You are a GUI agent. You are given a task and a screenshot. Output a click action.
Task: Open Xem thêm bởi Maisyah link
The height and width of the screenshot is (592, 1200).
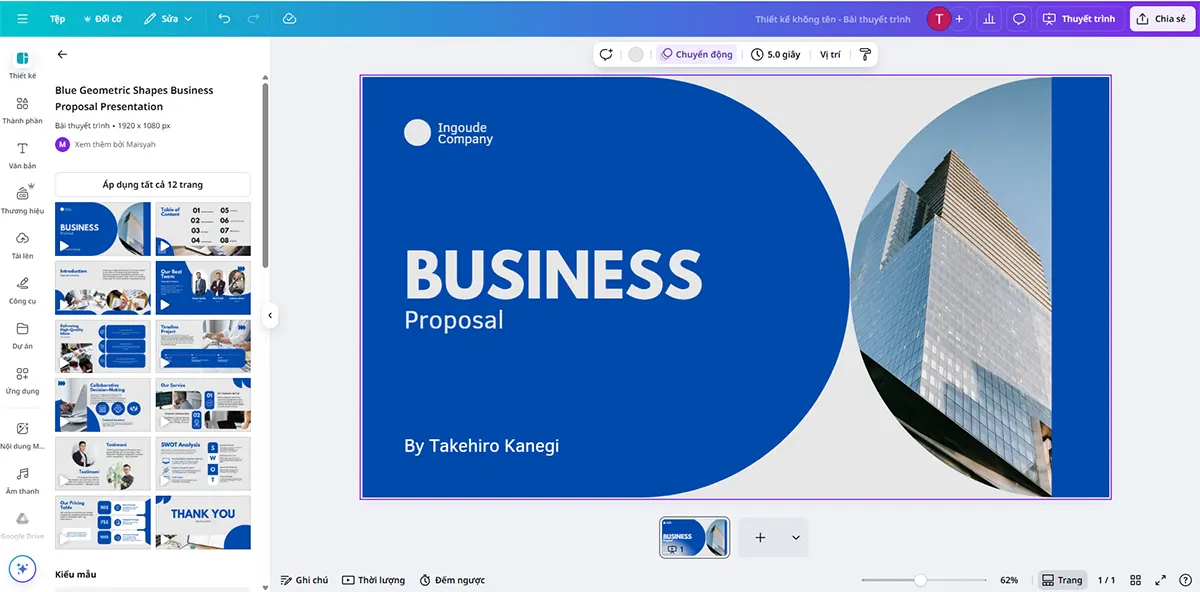(x=115, y=144)
